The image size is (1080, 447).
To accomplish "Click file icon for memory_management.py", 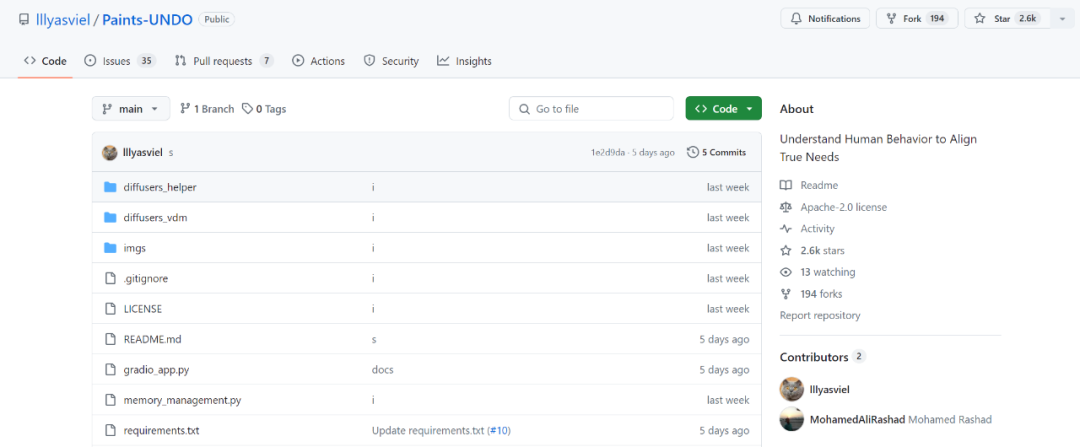I will tap(110, 400).
